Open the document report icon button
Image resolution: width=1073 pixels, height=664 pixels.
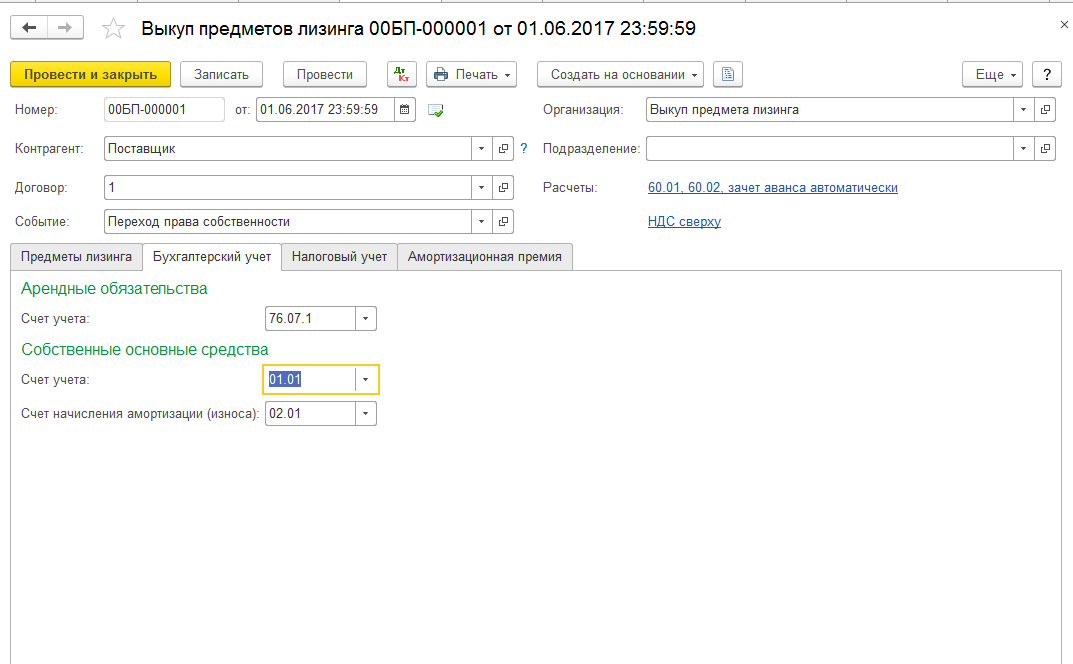click(x=728, y=75)
